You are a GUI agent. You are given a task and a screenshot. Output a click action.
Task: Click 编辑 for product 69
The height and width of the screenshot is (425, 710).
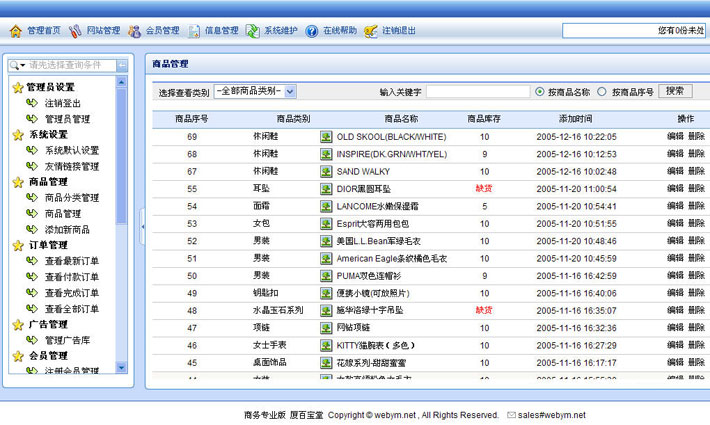(x=675, y=136)
